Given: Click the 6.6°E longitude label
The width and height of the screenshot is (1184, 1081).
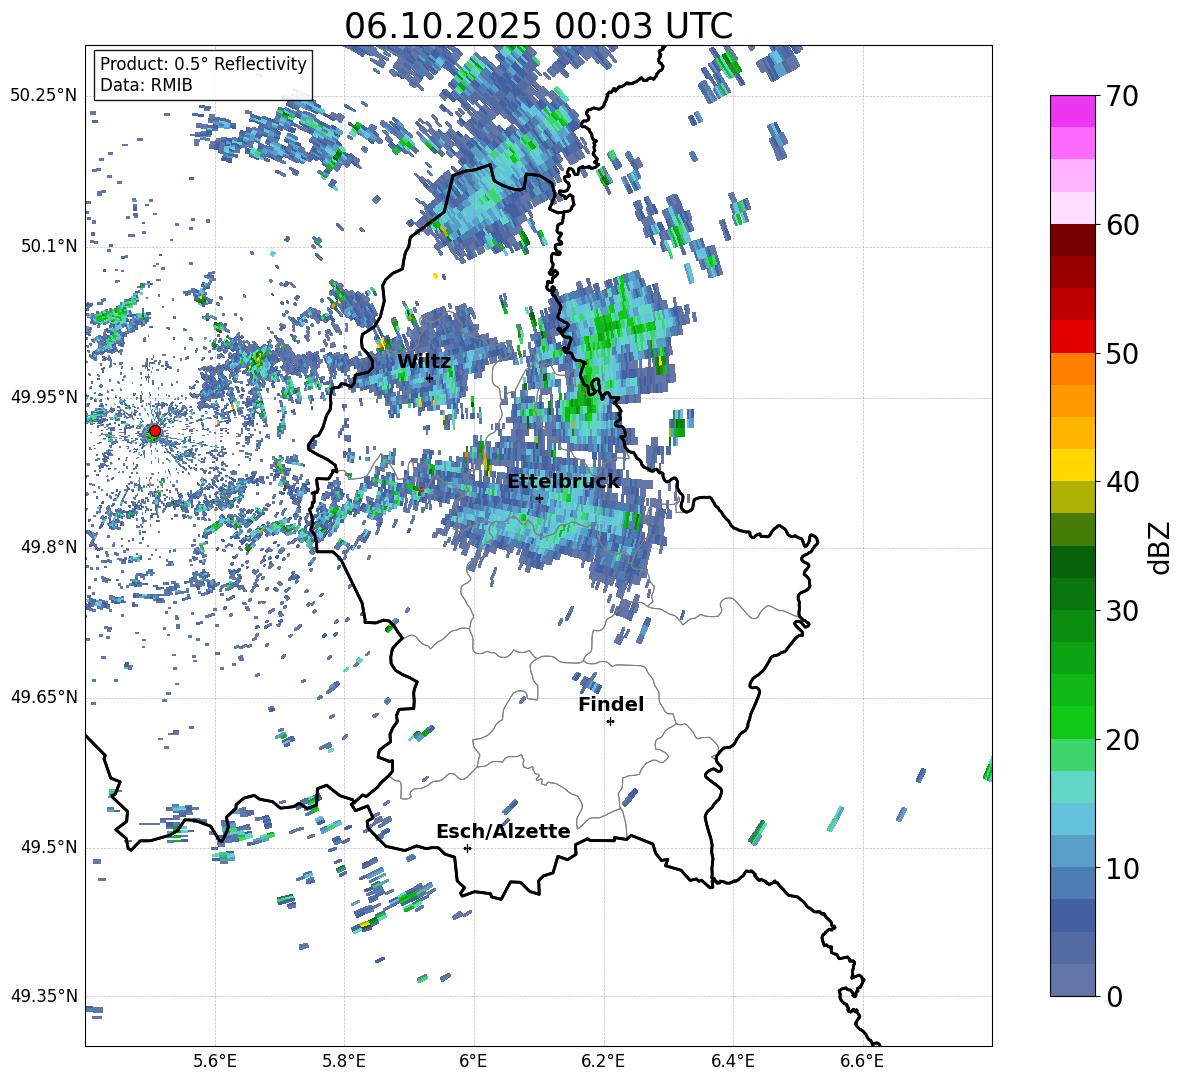Looking at the screenshot, I should 862,1061.
